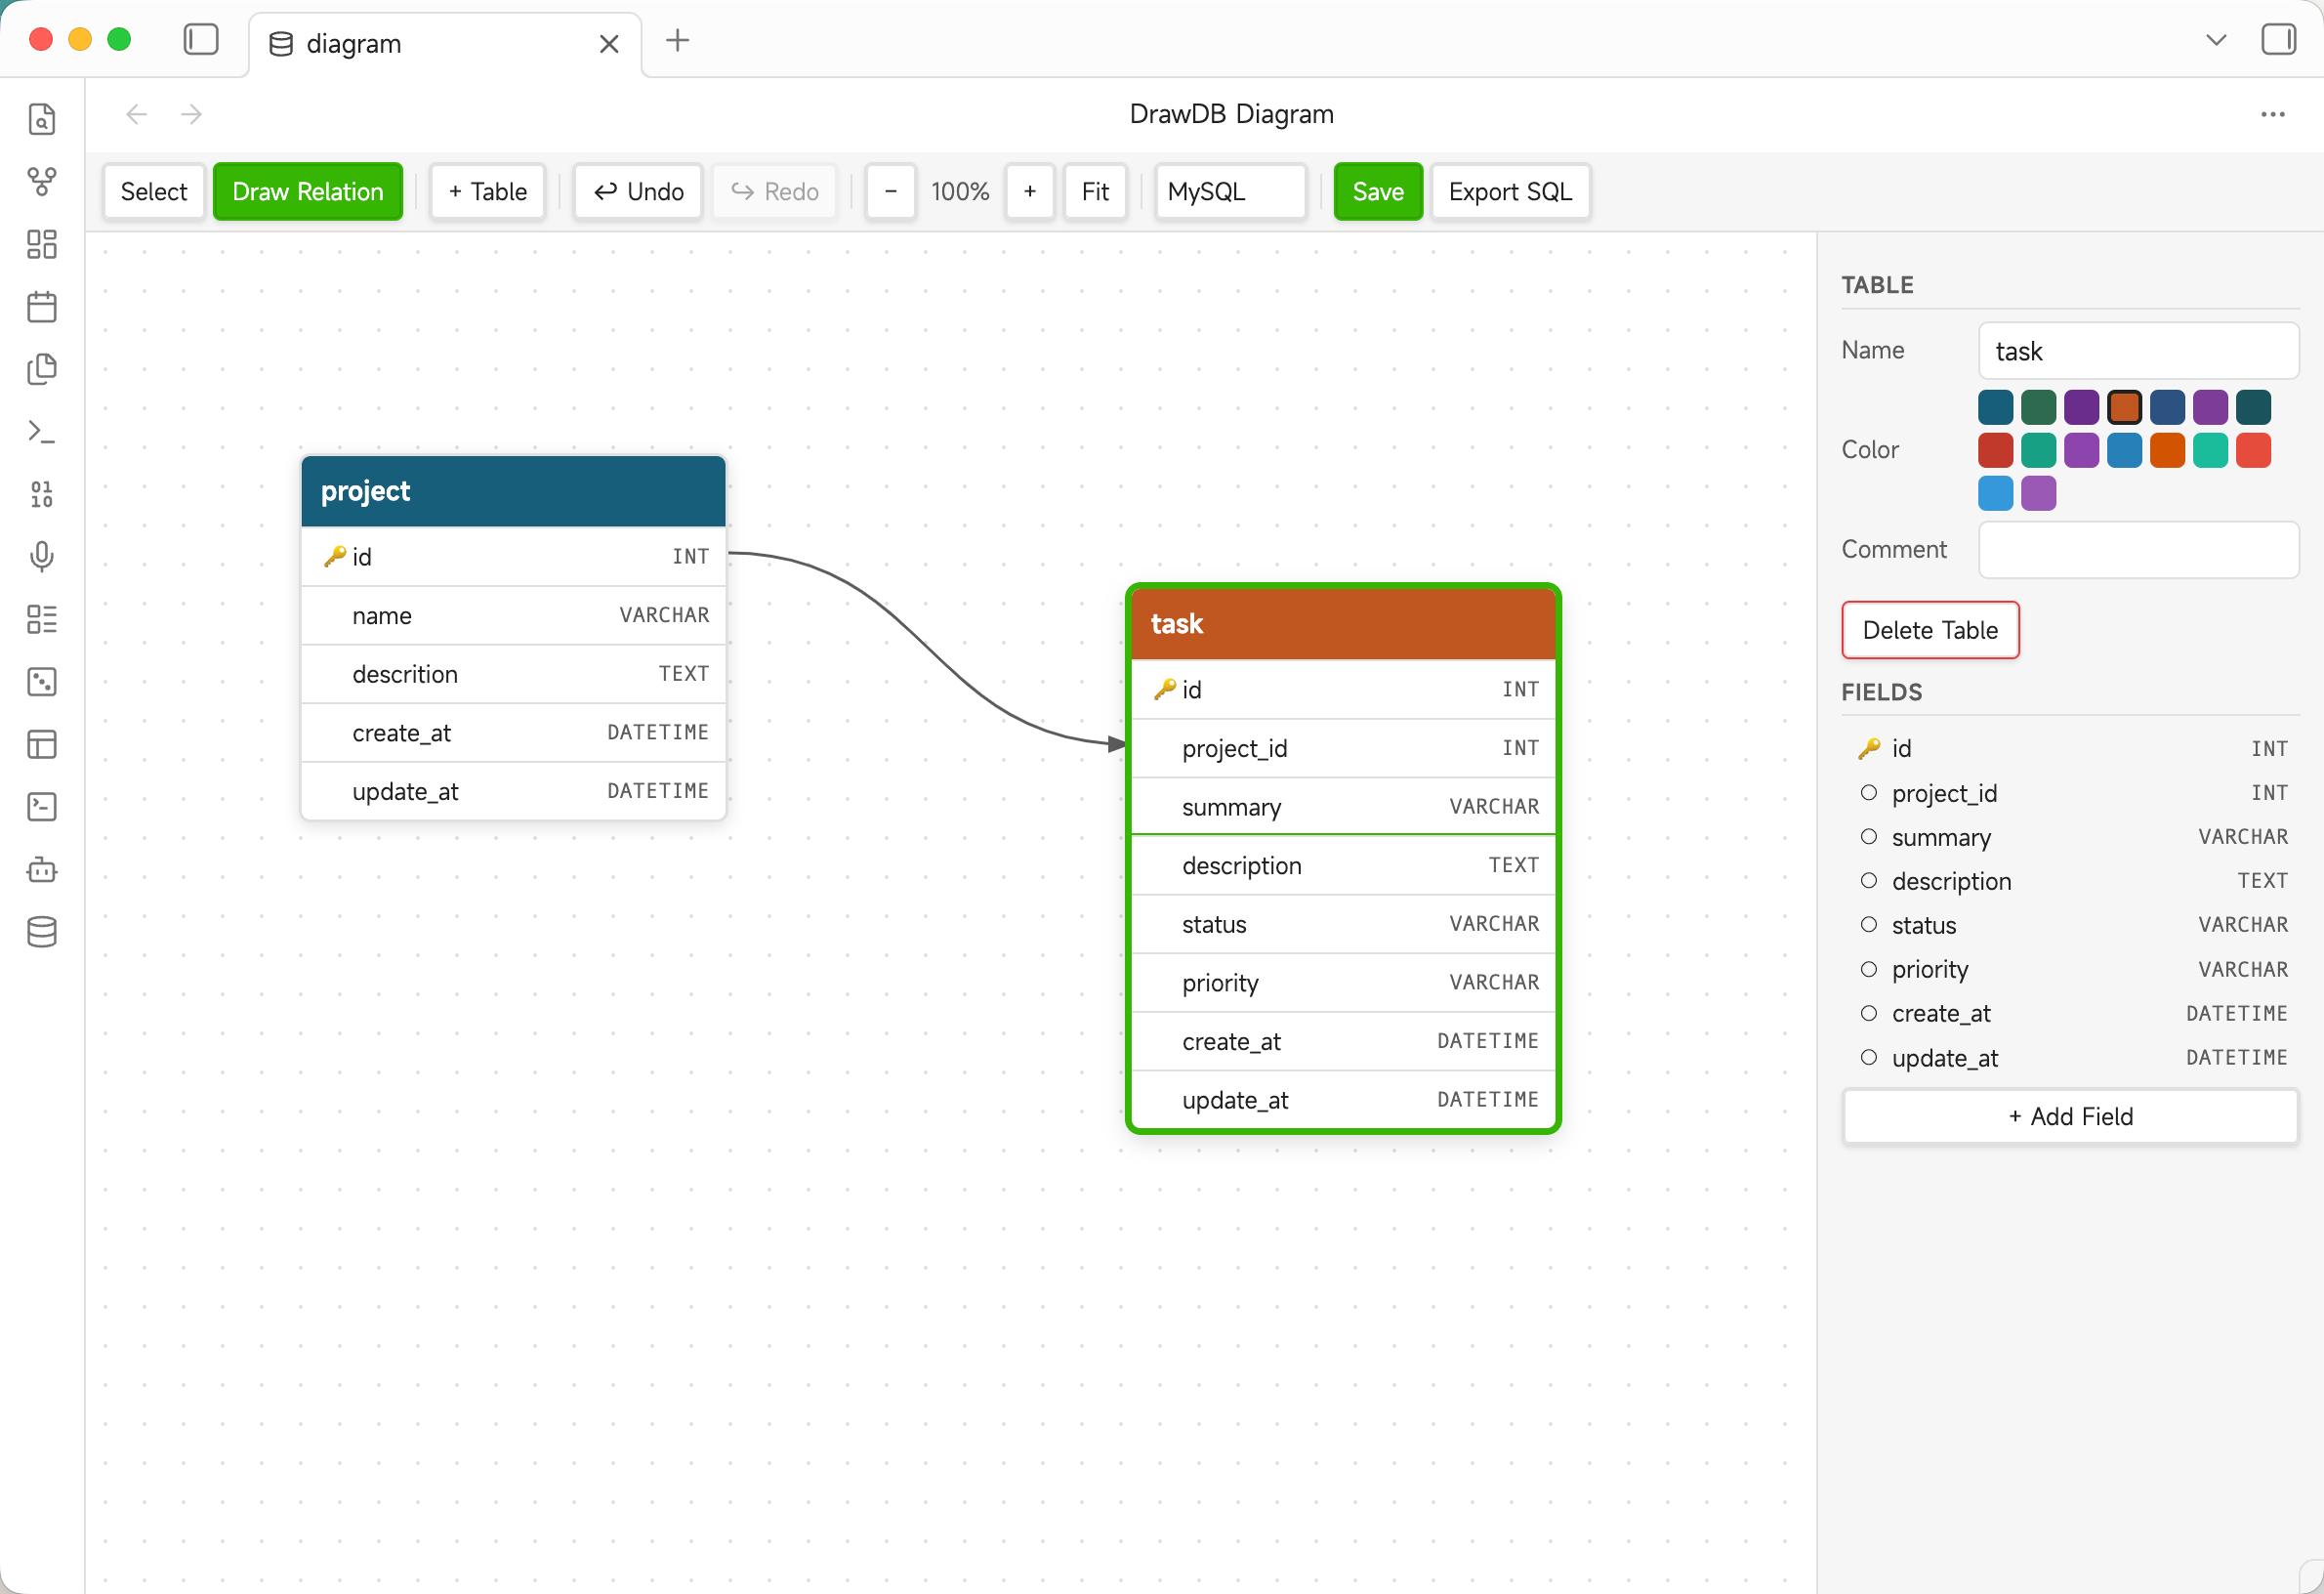The height and width of the screenshot is (1594, 2324).
Task: Select create_at field radio in FIELDS list
Action: 1868,1013
